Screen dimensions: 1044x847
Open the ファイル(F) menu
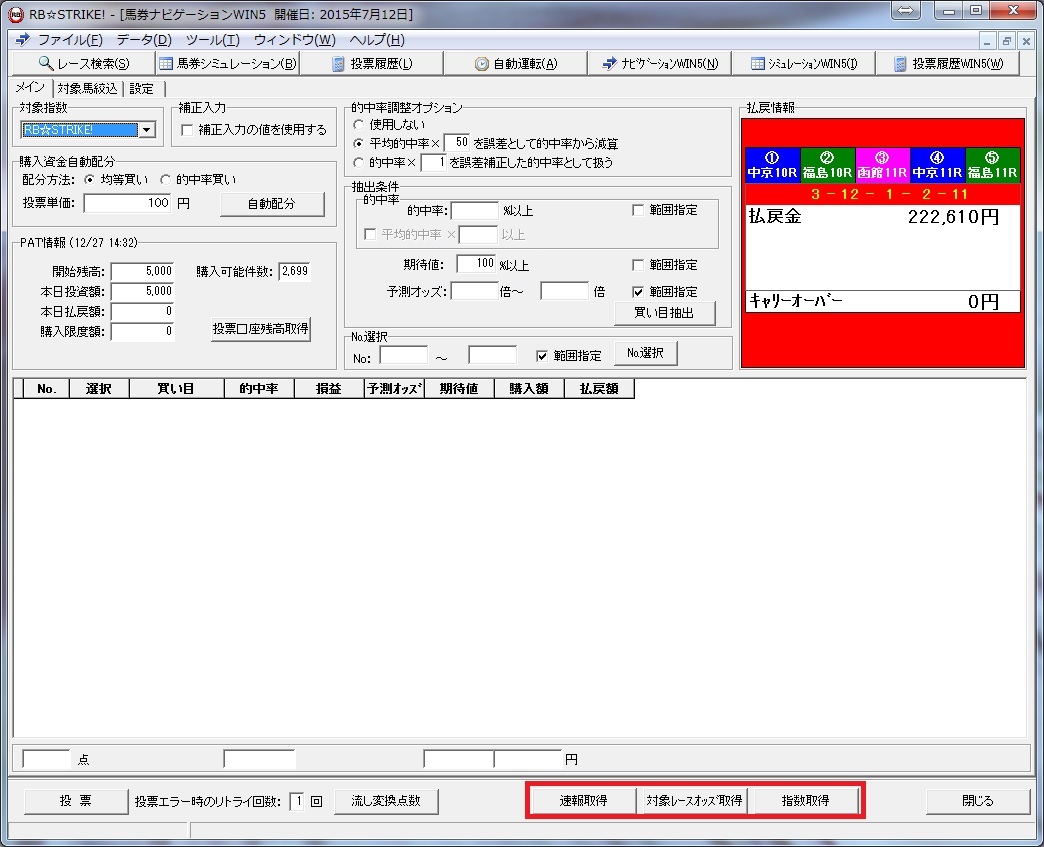click(x=70, y=40)
